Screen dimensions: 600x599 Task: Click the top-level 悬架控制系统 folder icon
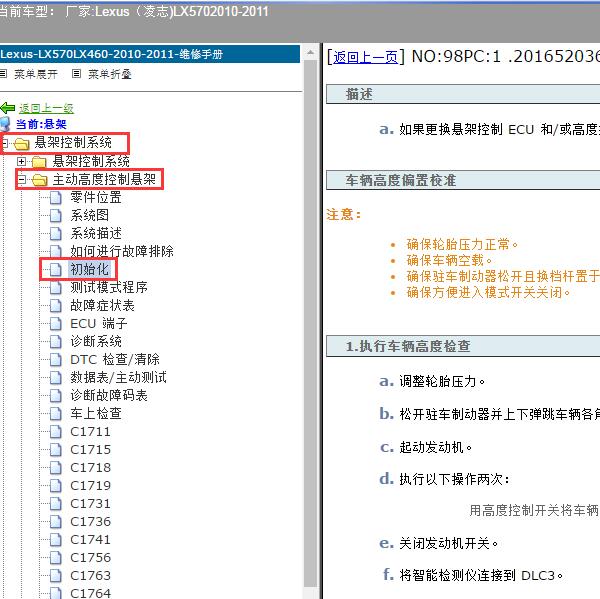[x=21, y=144]
